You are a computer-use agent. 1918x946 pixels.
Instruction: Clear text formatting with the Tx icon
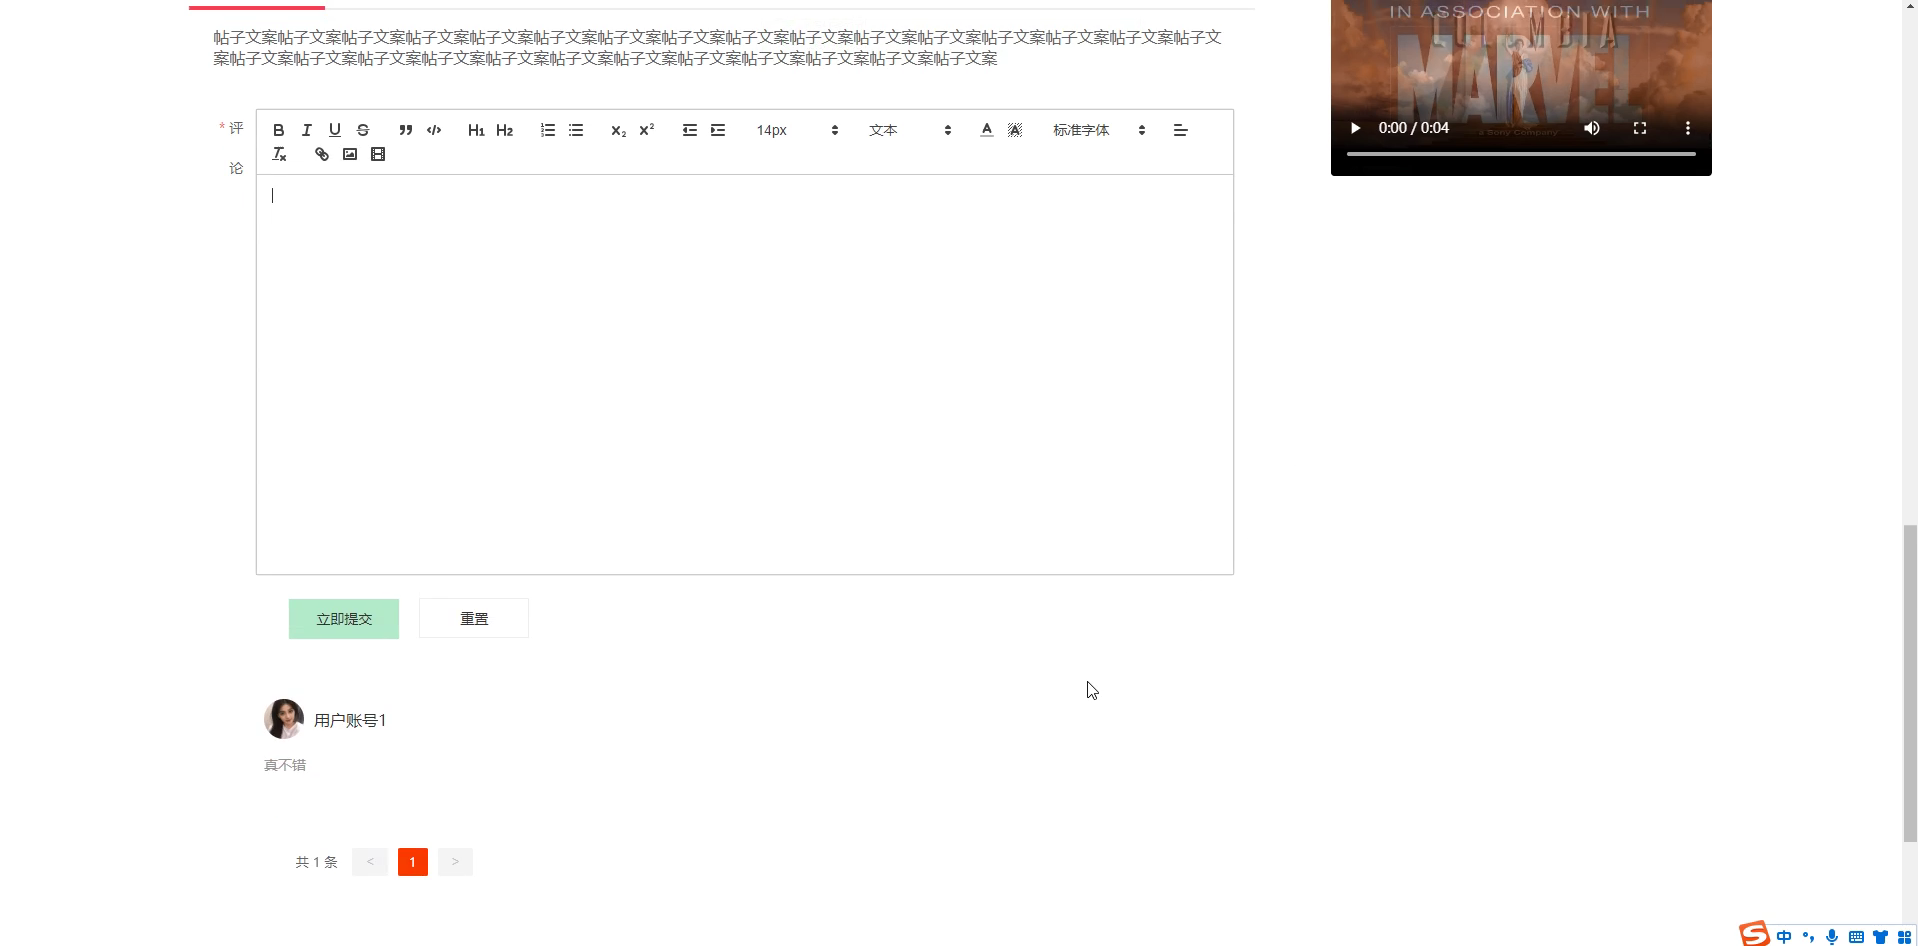279,154
